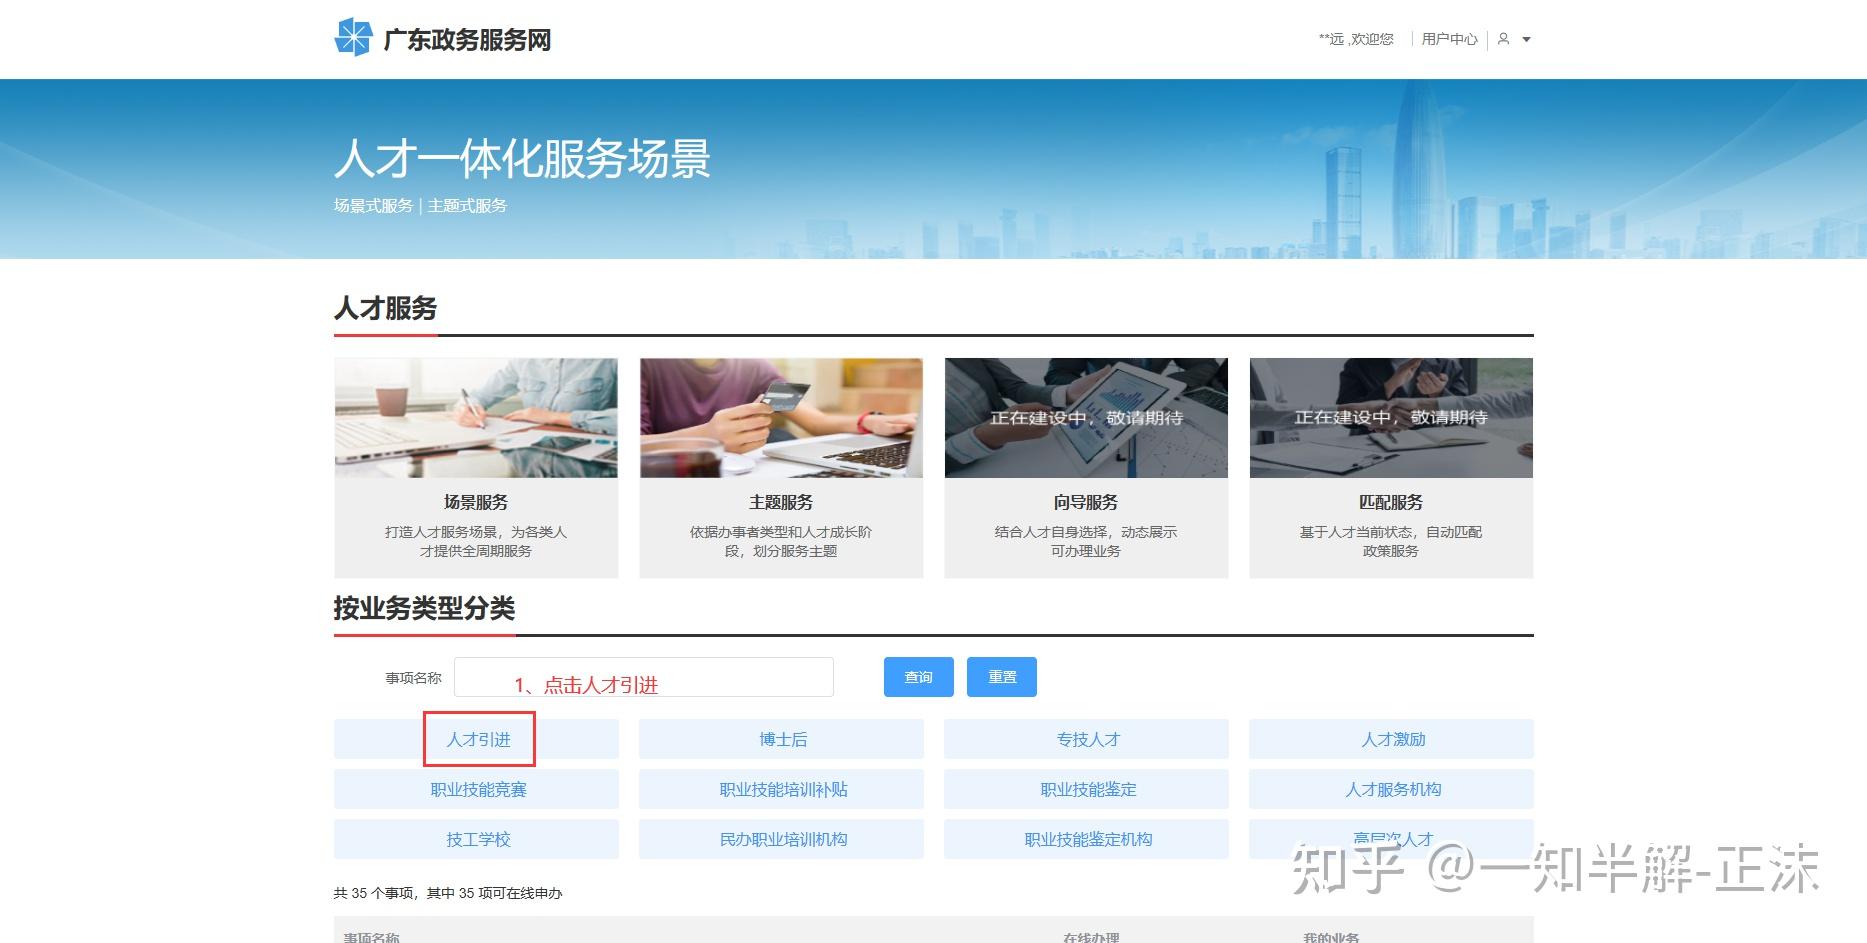The height and width of the screenshot is (943, 1867).
Task: Click the 匹配服务 card under construction
Action: pyautogui.click(x=1390, y=418)
